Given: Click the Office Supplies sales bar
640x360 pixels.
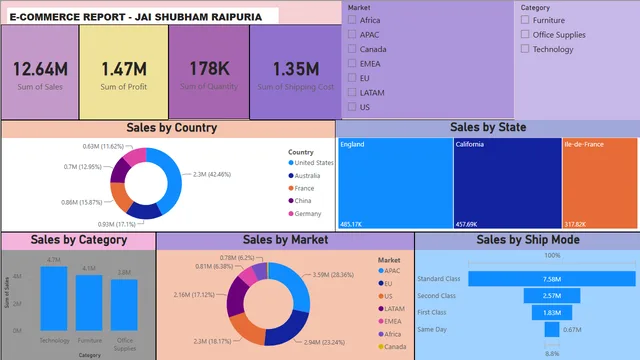Looking at the screenshot, I should tap(124, 305).
